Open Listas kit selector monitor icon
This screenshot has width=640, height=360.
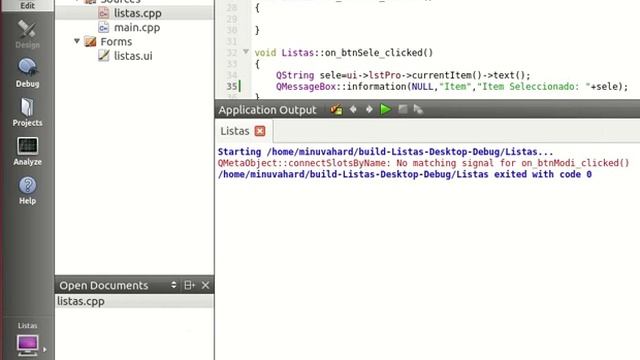coord(27,344)
